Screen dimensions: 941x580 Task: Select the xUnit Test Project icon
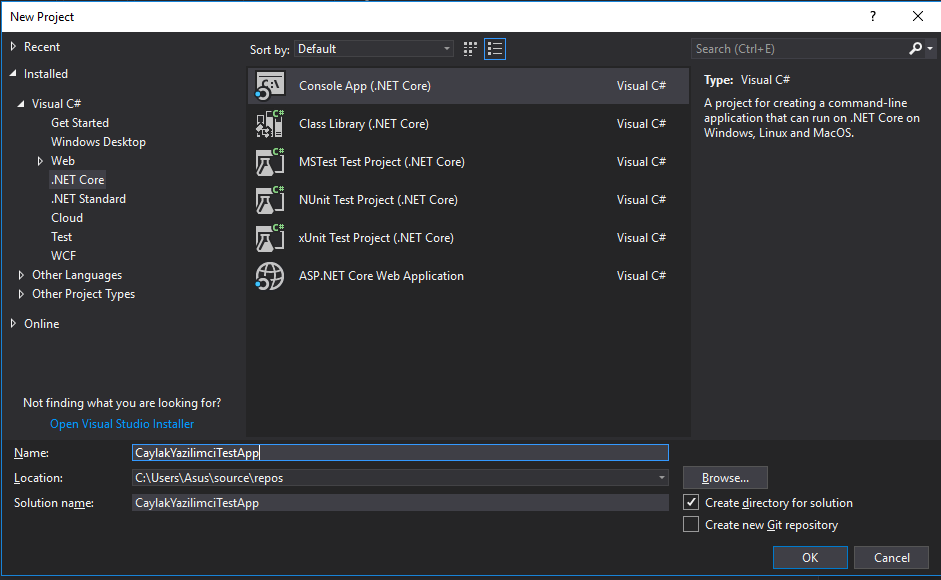pos(270,238)
